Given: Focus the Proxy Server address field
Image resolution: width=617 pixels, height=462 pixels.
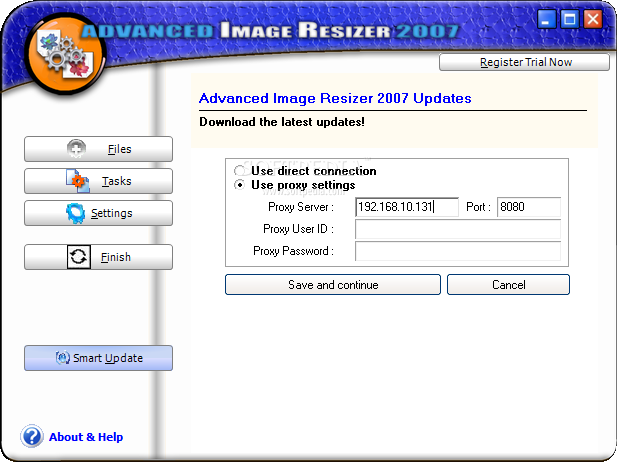Looking at the screenshot, I should (x=407, y=207).
